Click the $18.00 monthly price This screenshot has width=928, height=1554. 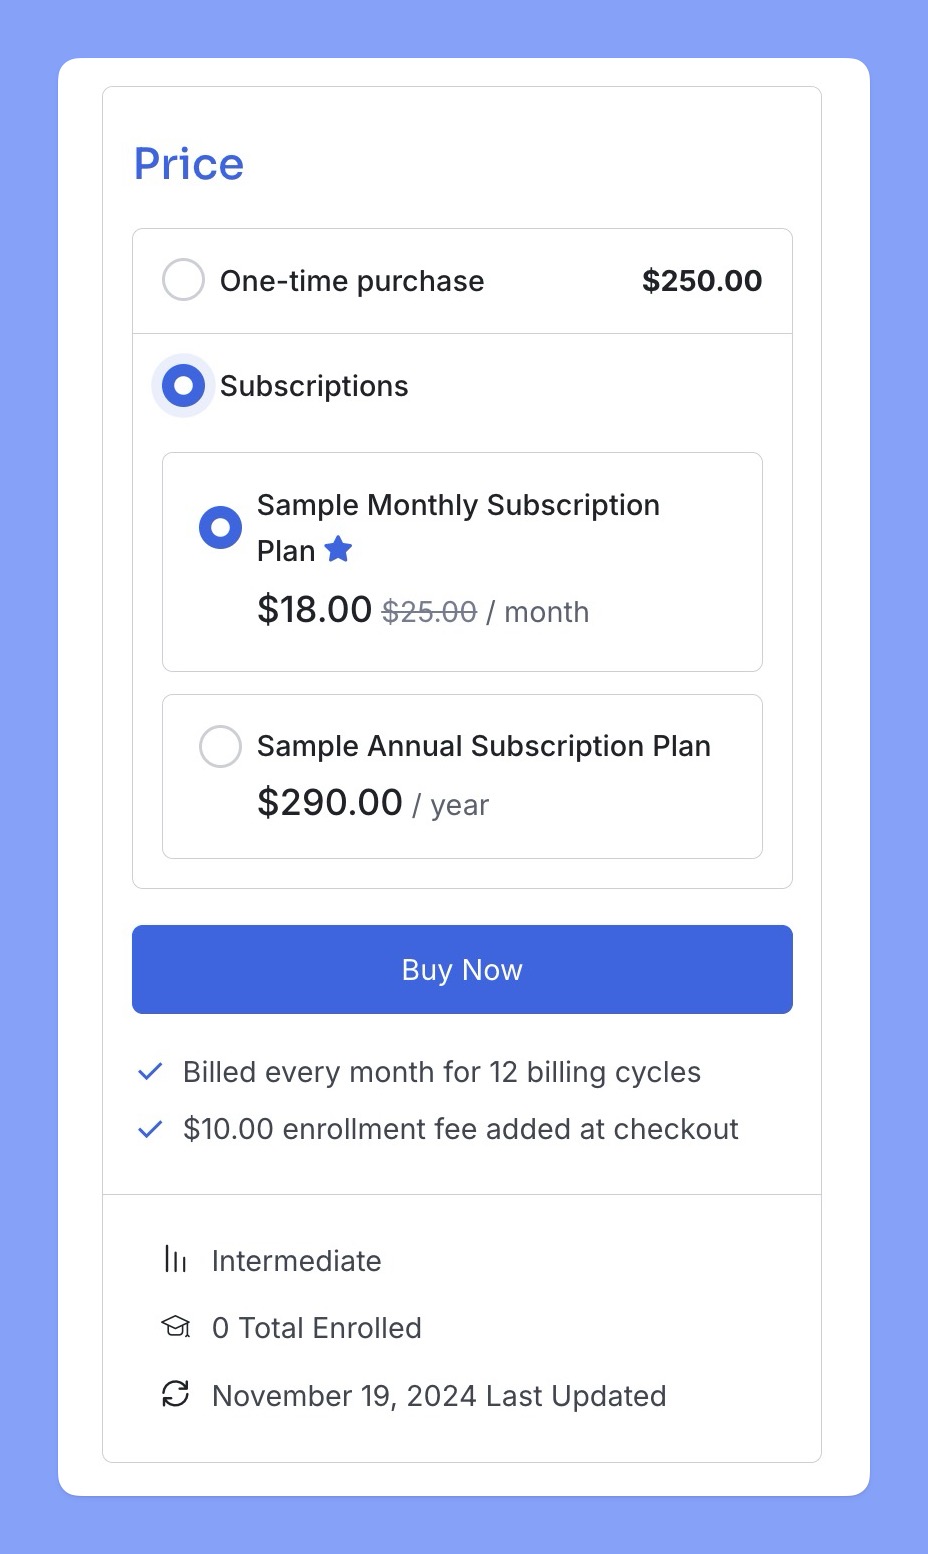point(314,609)
